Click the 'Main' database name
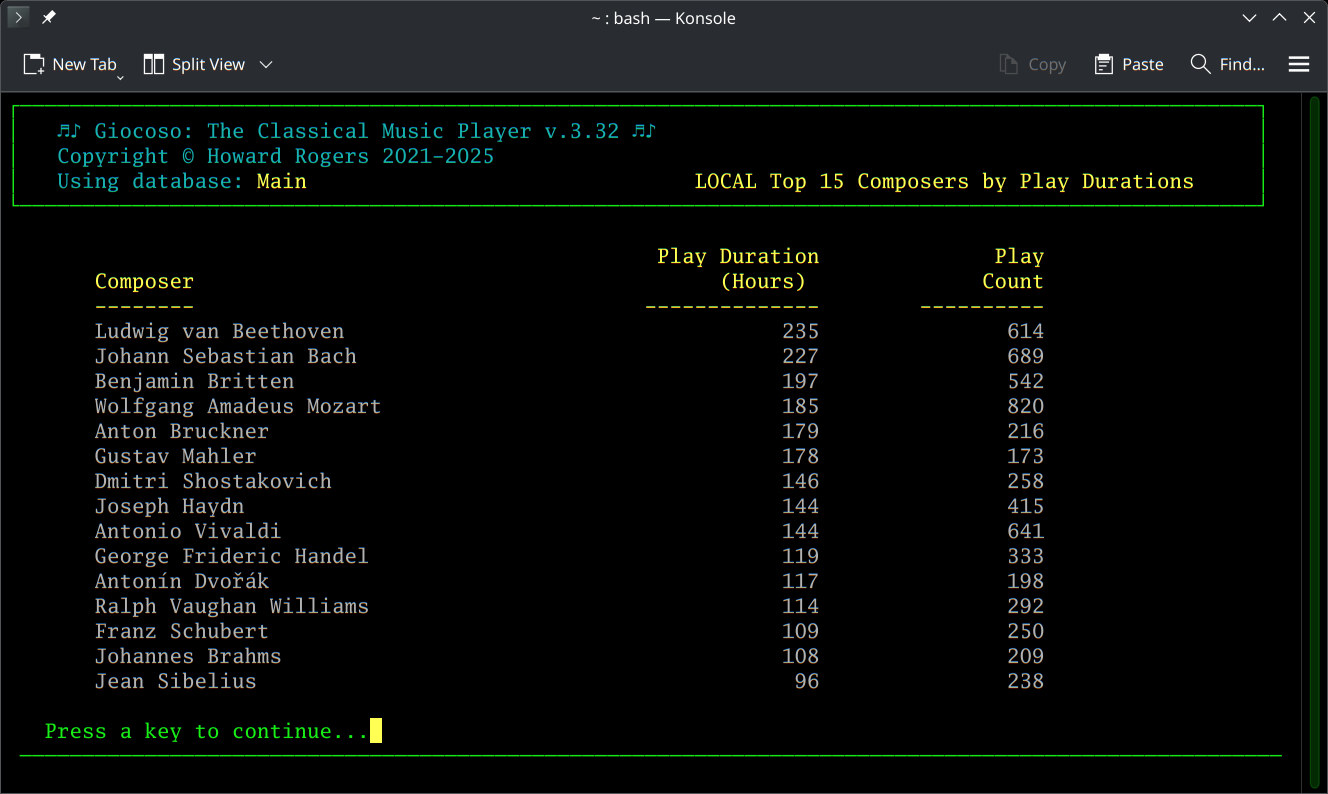 (281, 181)
